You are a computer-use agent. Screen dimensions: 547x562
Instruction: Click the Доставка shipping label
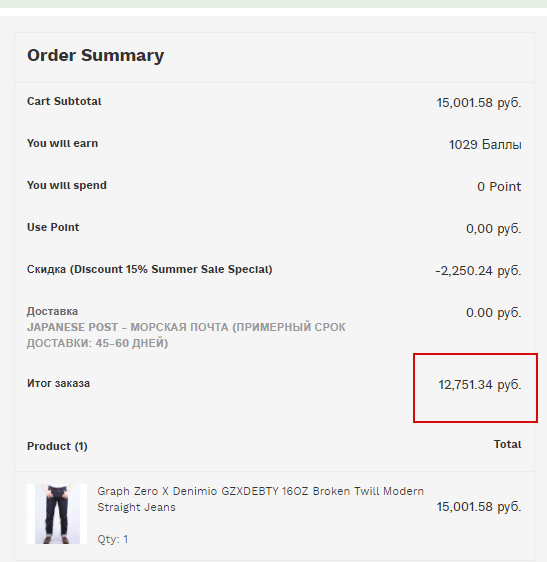click(x=52, y=311)
